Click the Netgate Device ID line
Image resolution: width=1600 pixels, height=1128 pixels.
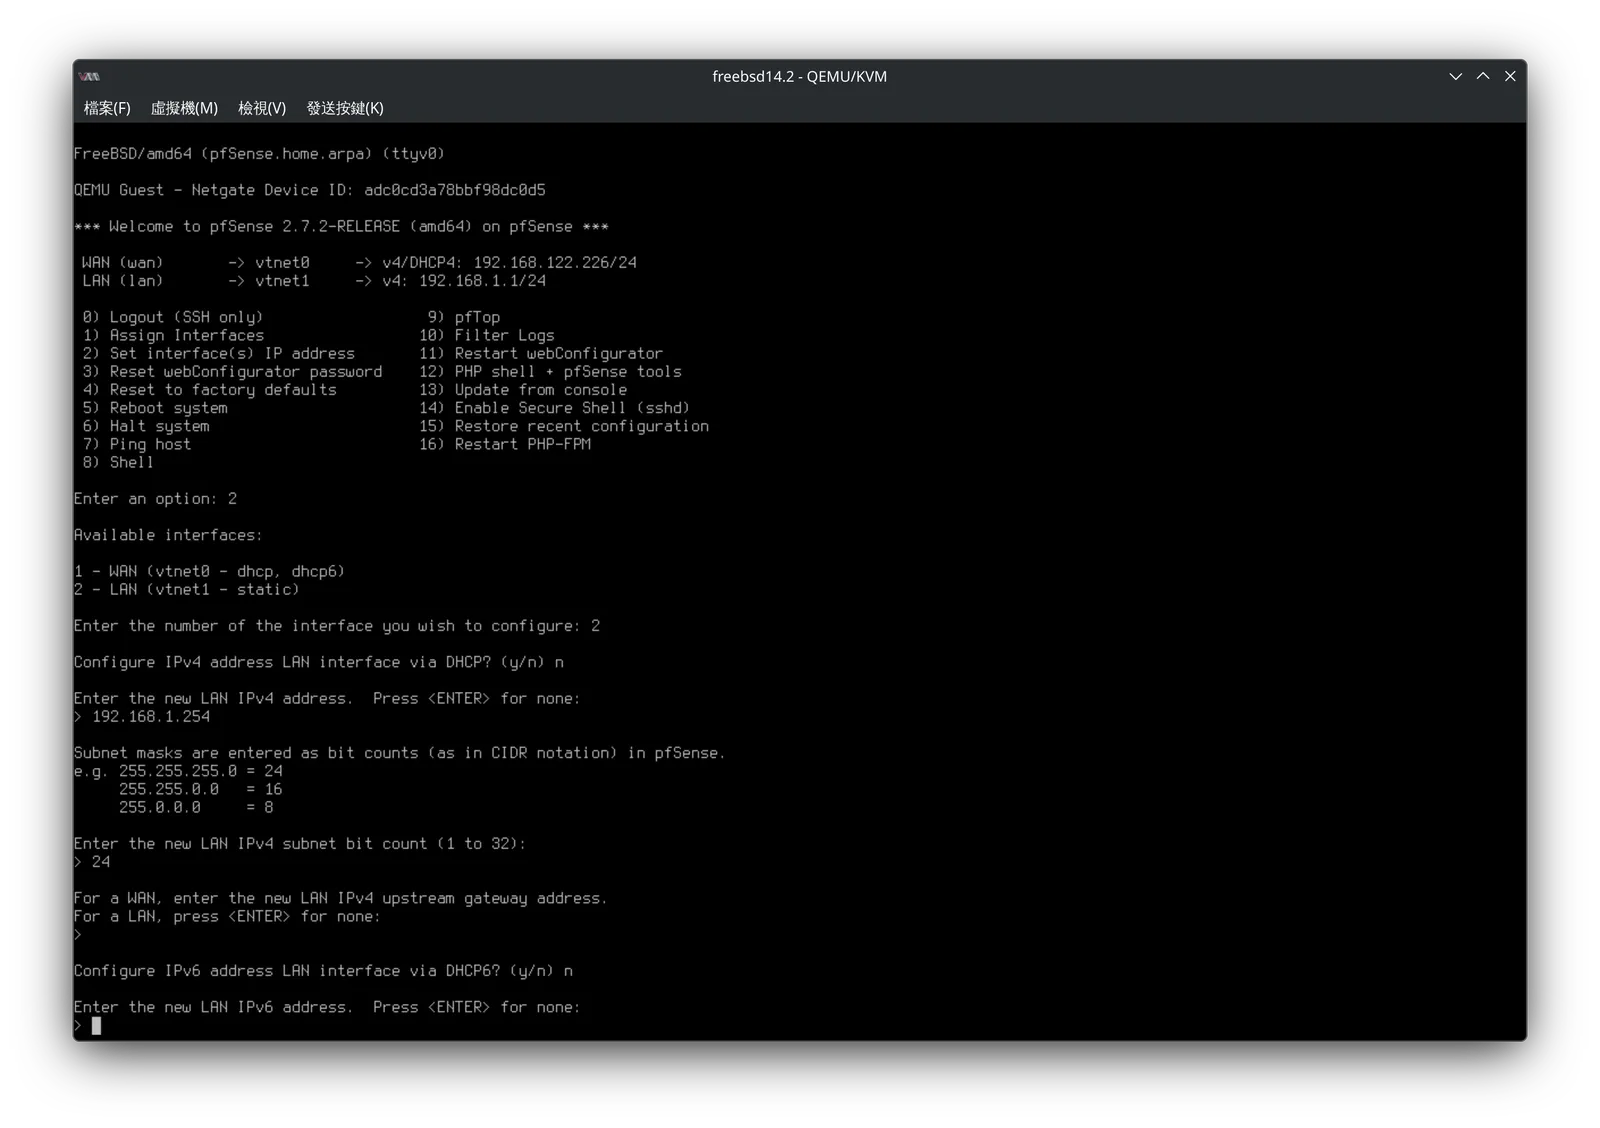pos(310,190)
